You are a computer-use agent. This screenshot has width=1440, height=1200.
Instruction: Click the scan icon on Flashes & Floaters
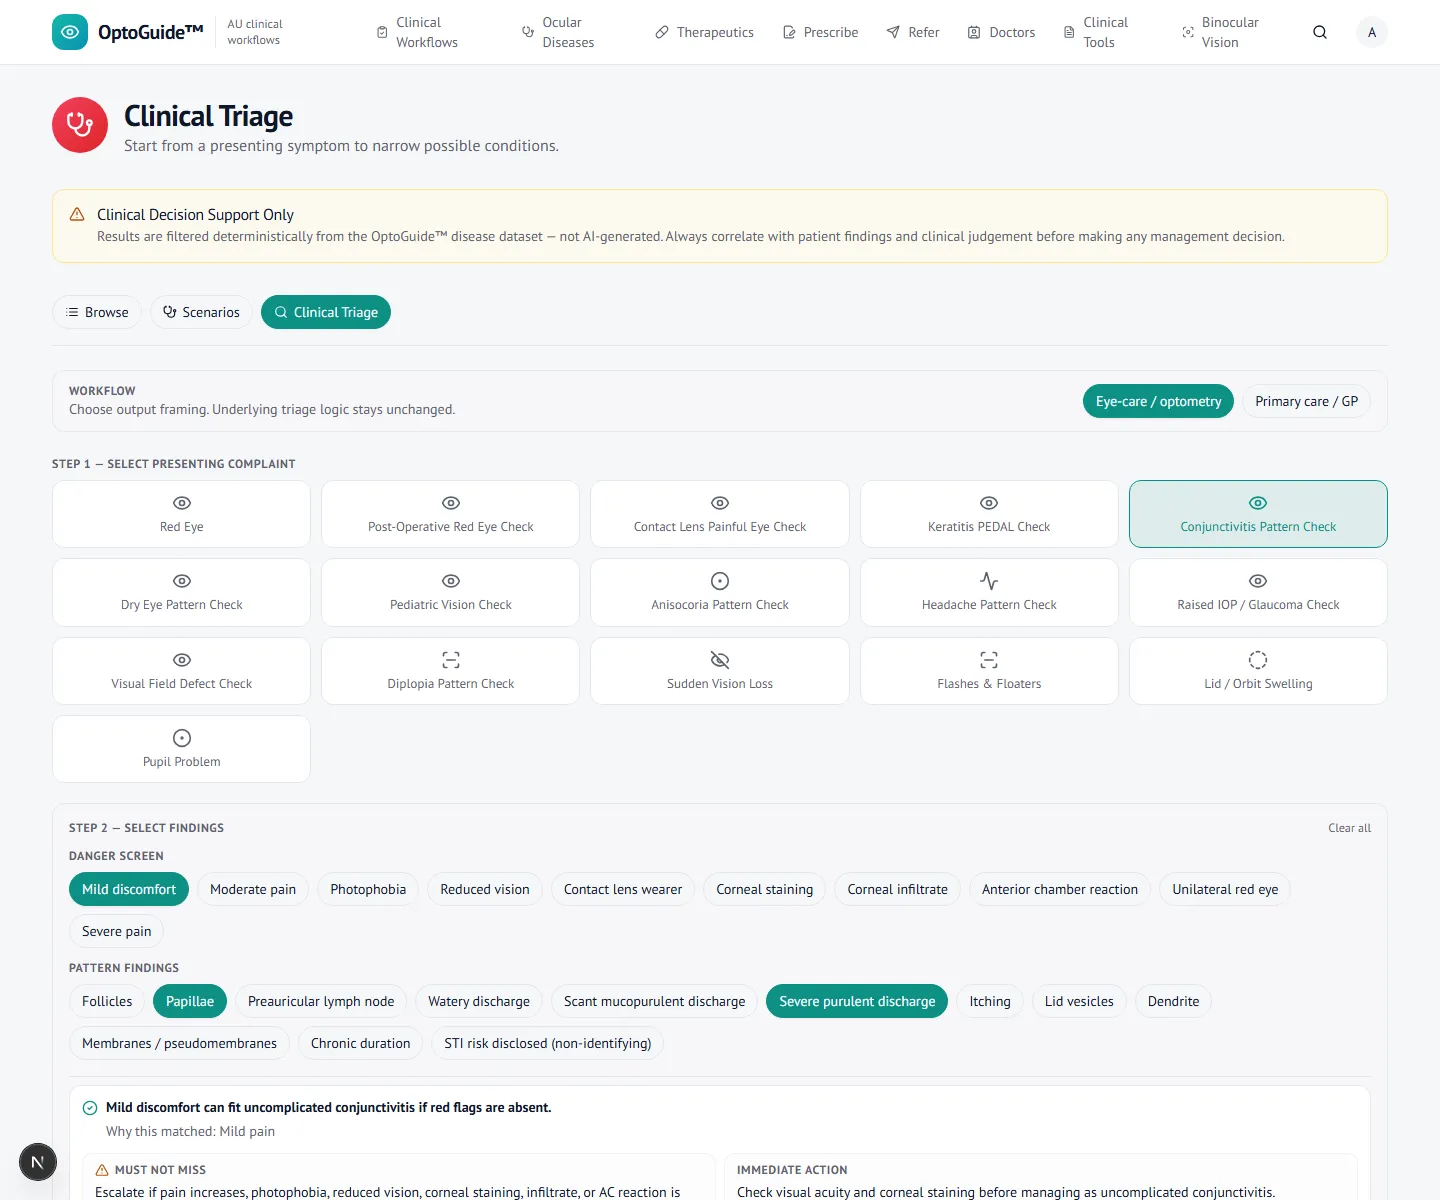point(989,660)
